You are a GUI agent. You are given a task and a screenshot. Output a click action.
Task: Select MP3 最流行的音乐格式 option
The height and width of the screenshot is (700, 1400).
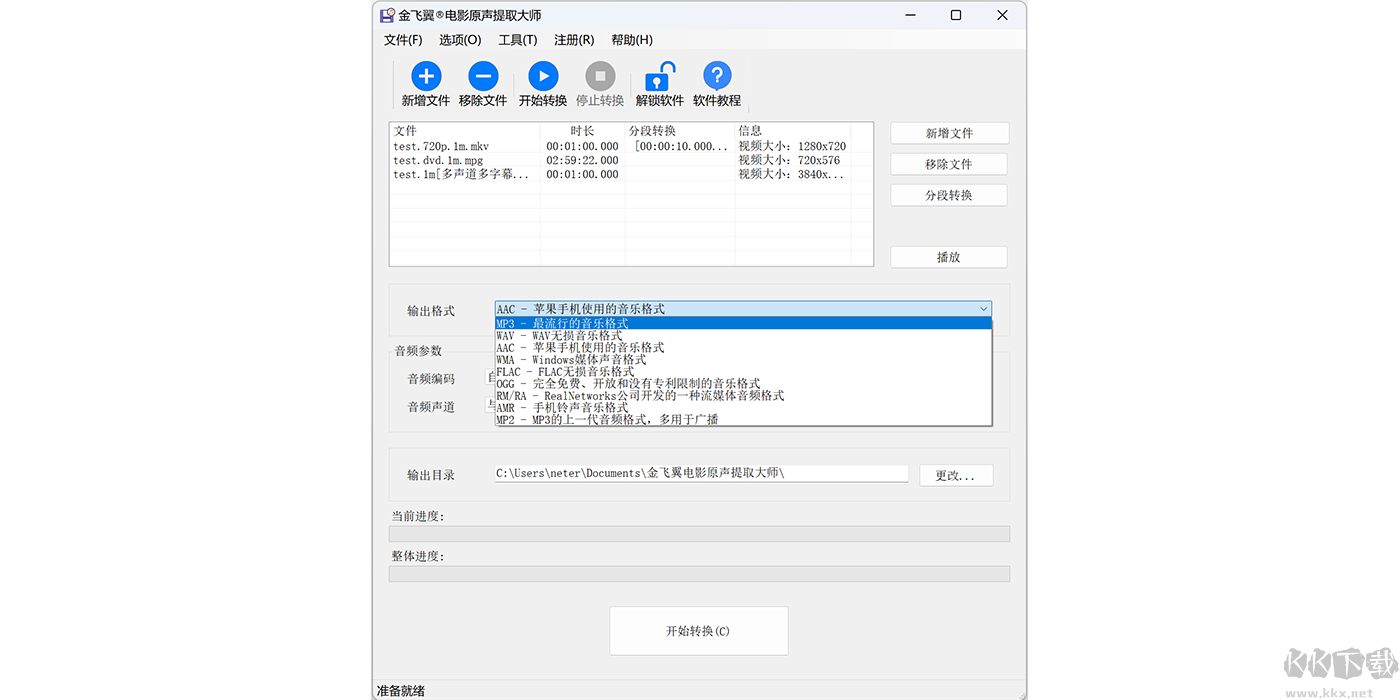click(600, 322)
